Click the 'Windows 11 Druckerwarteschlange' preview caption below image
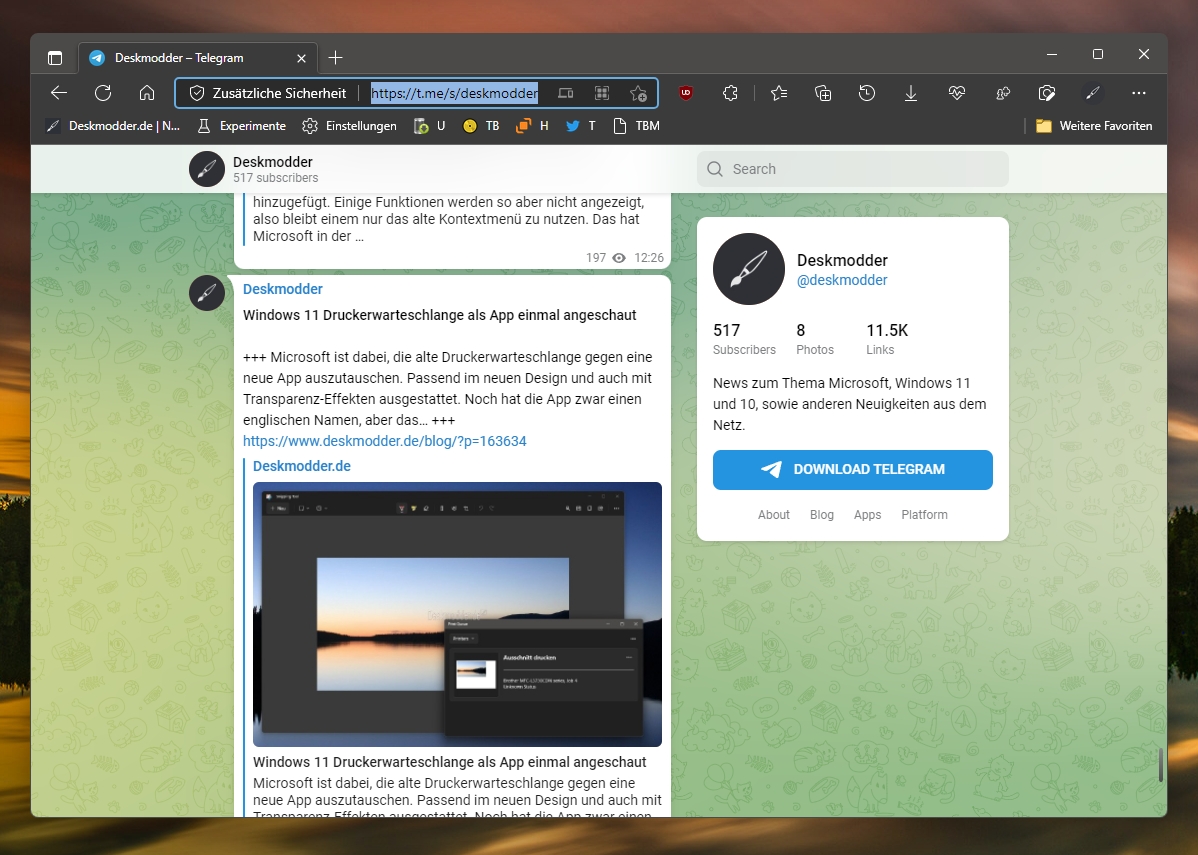 point(449,762)
